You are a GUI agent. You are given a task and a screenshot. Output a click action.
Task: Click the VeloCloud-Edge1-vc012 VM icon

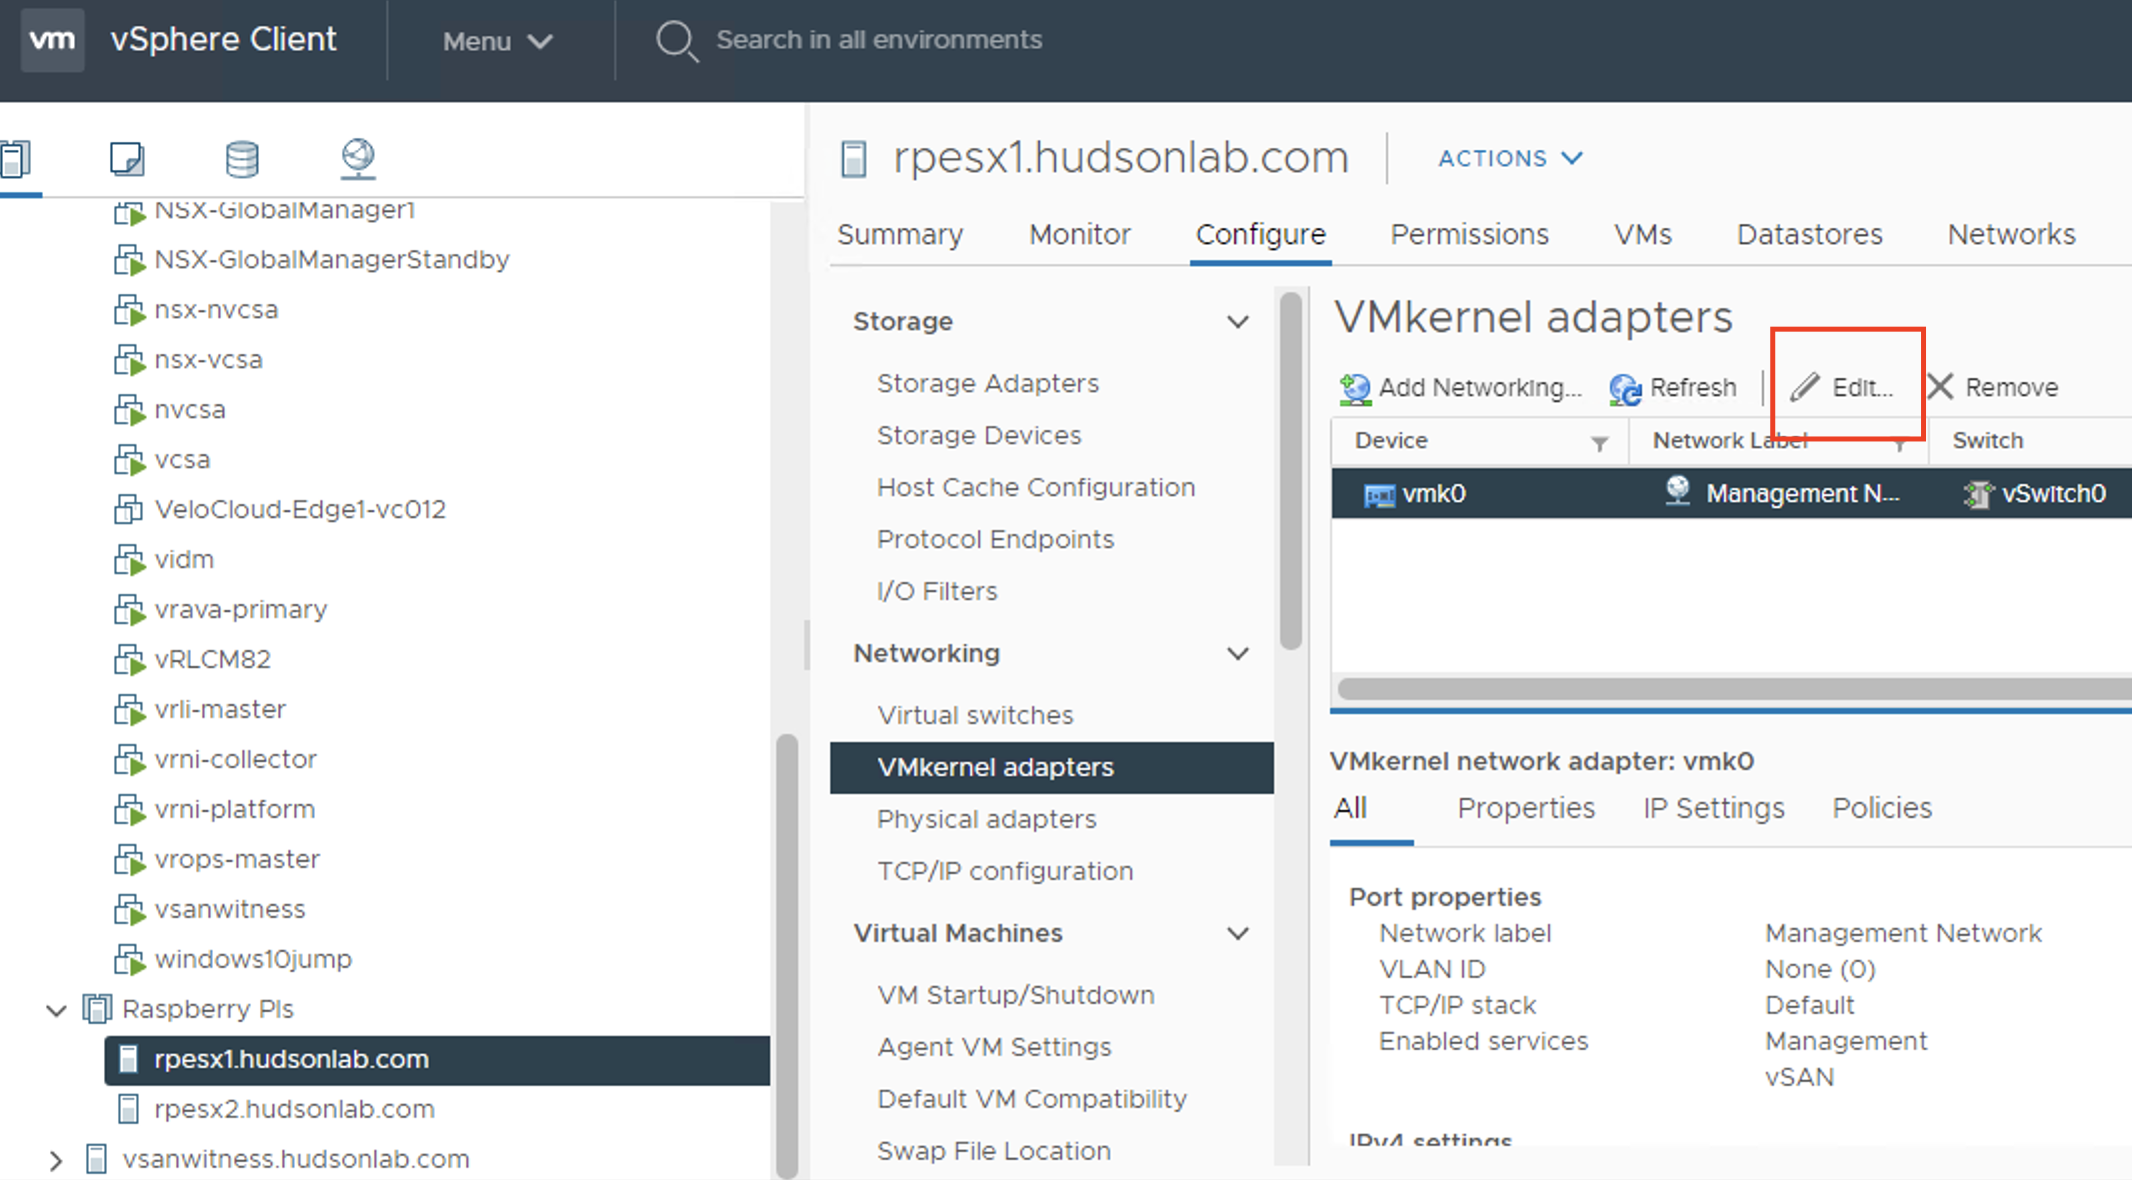click(128, 510)
